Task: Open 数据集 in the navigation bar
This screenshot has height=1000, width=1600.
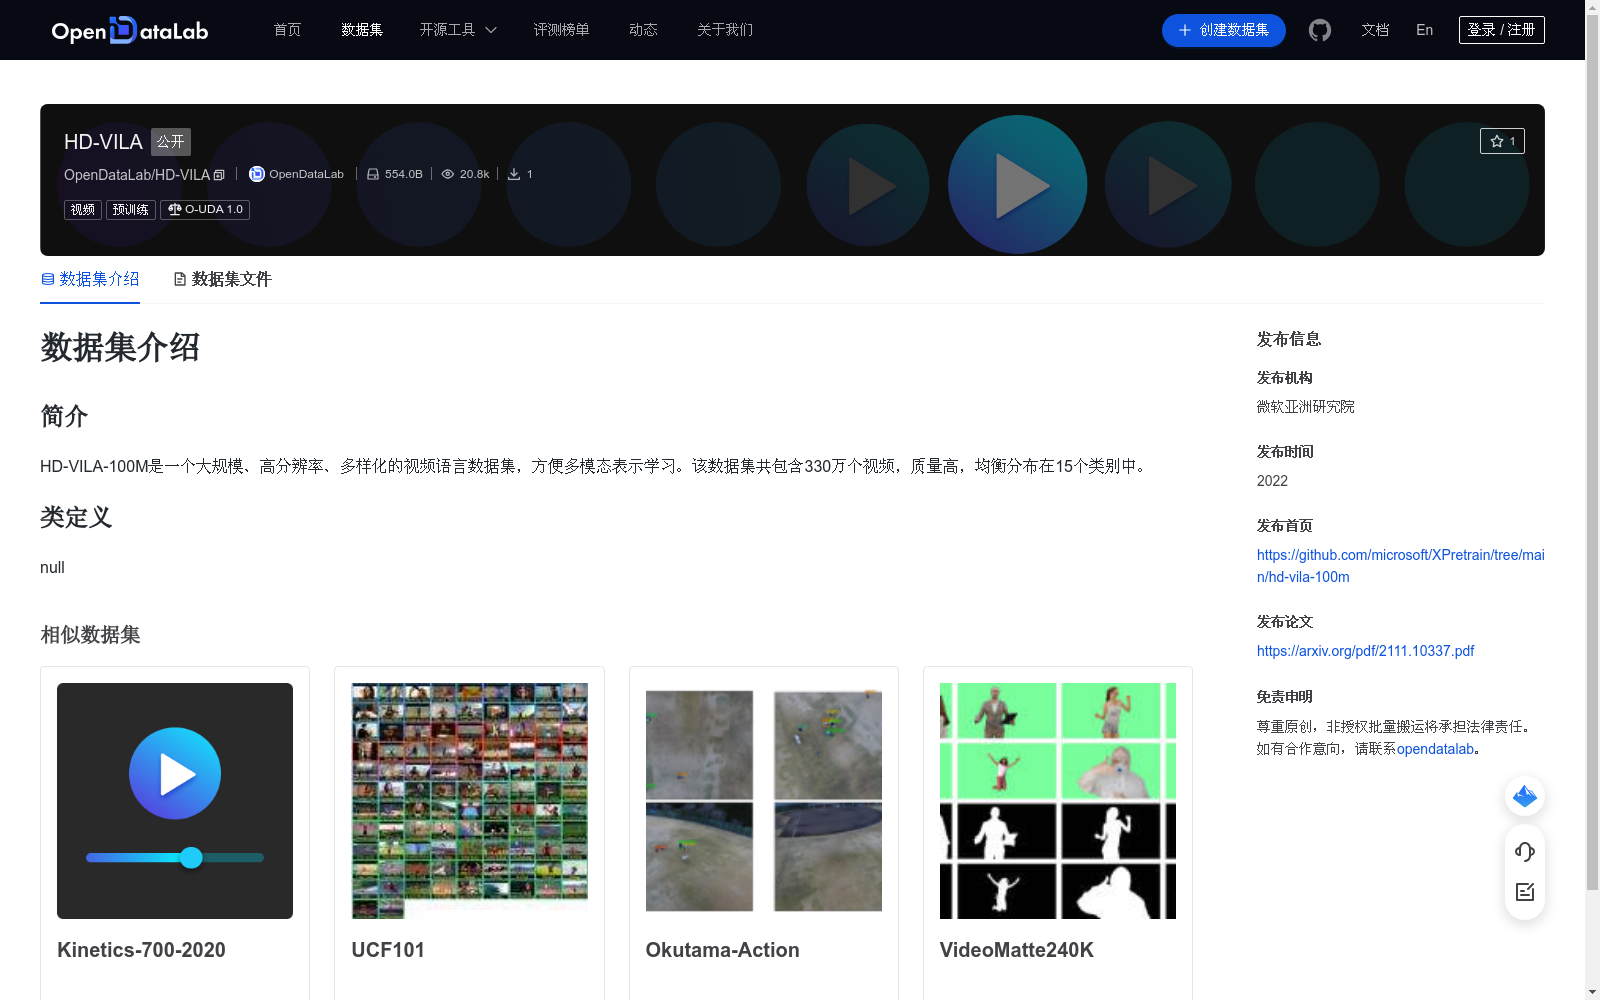Action: coord(362,30)
